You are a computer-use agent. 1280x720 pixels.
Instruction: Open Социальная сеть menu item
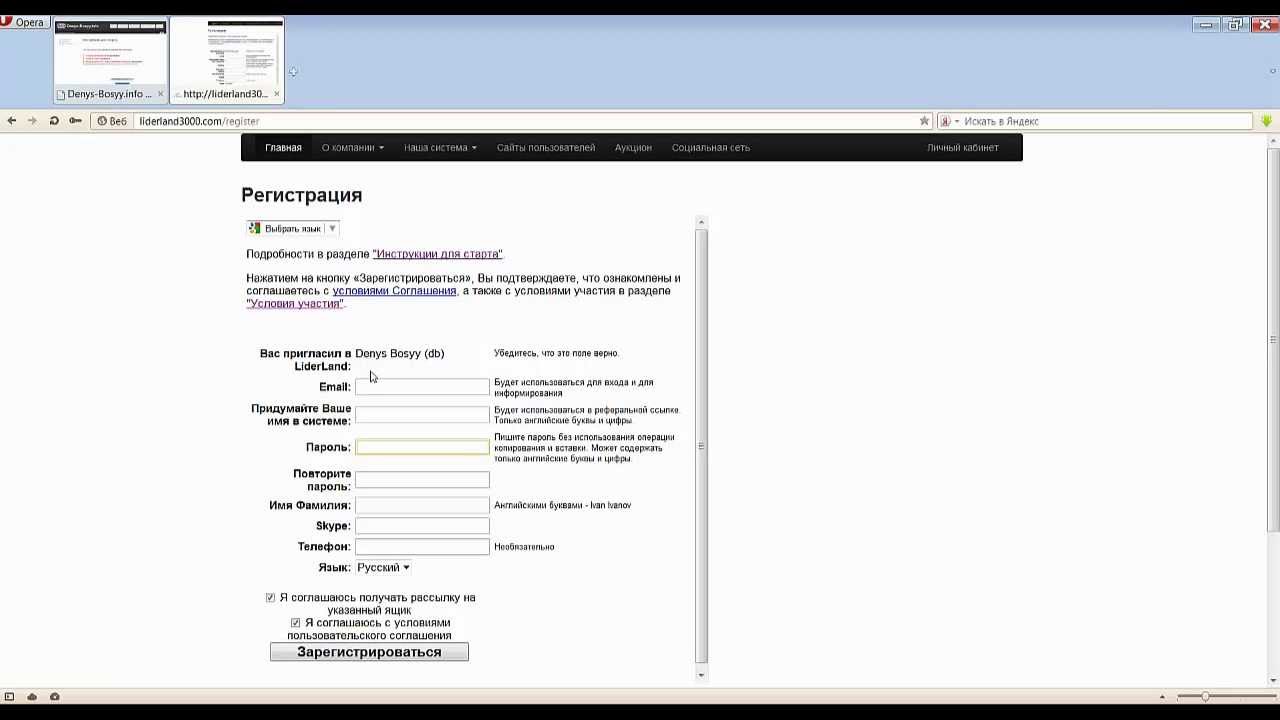(x=711, y=147)
